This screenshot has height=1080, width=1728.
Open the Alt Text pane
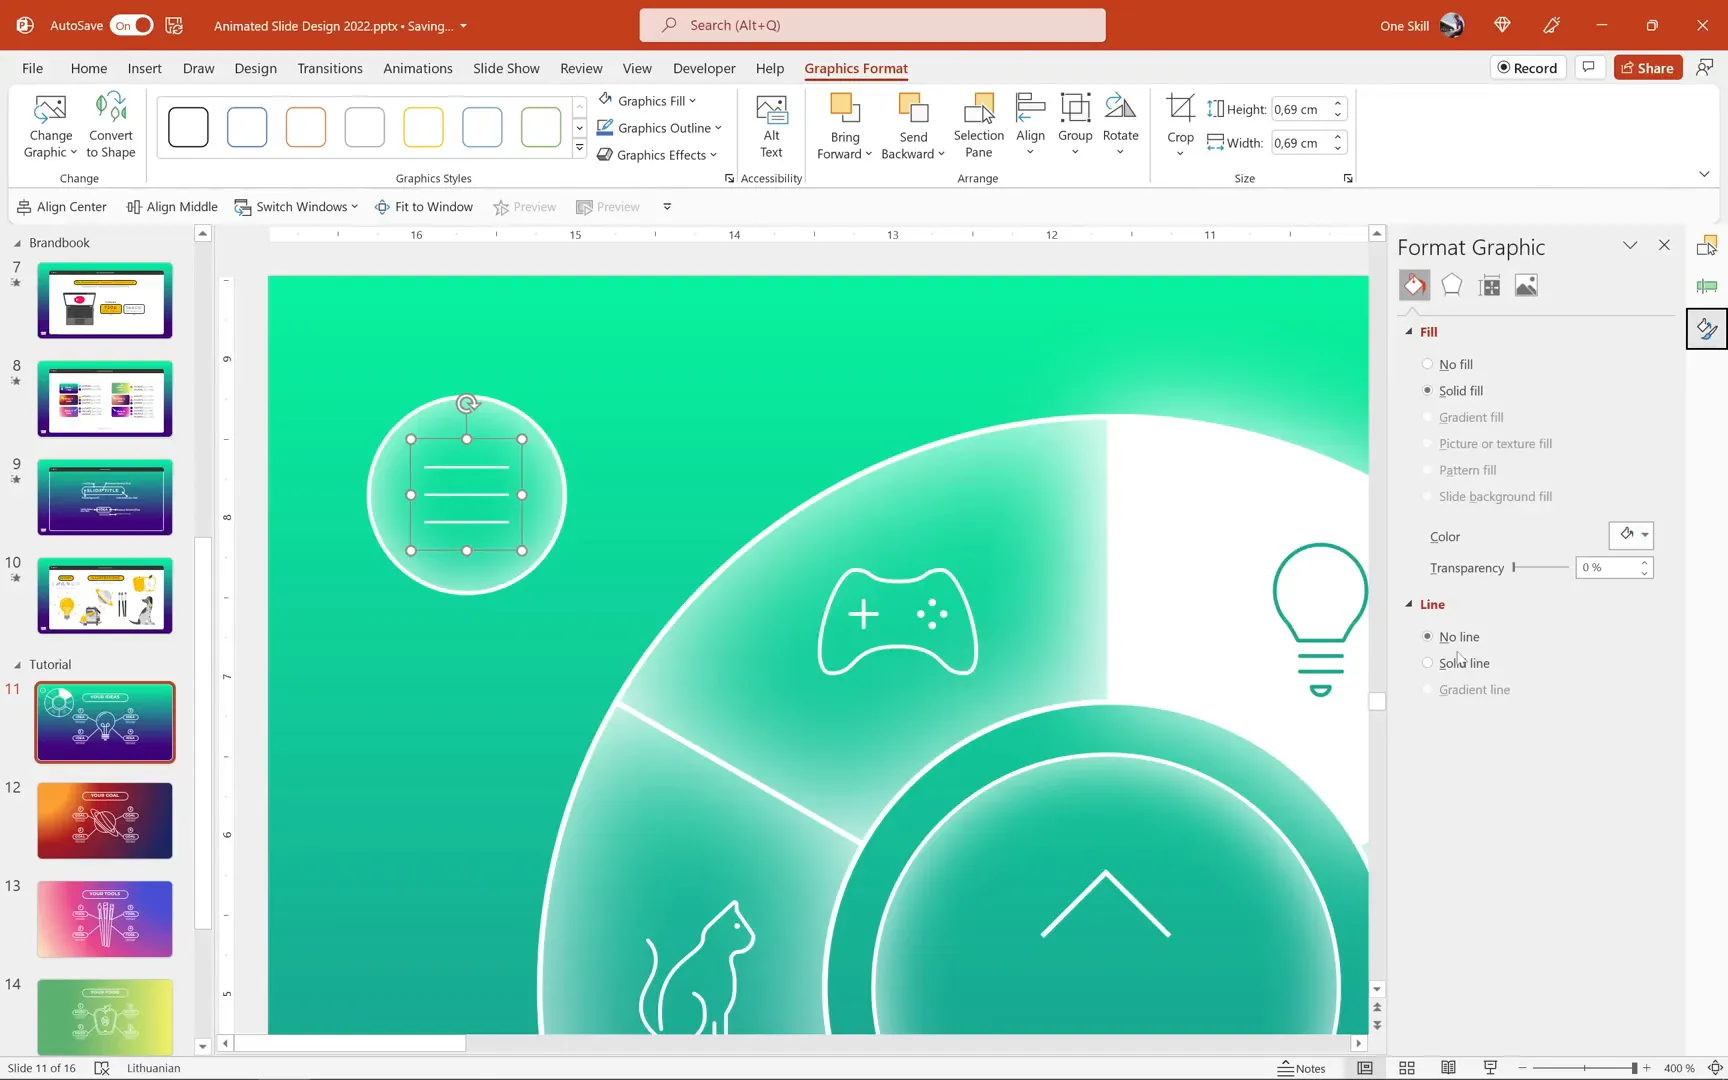pyautogui.click(x=771, y=126)
